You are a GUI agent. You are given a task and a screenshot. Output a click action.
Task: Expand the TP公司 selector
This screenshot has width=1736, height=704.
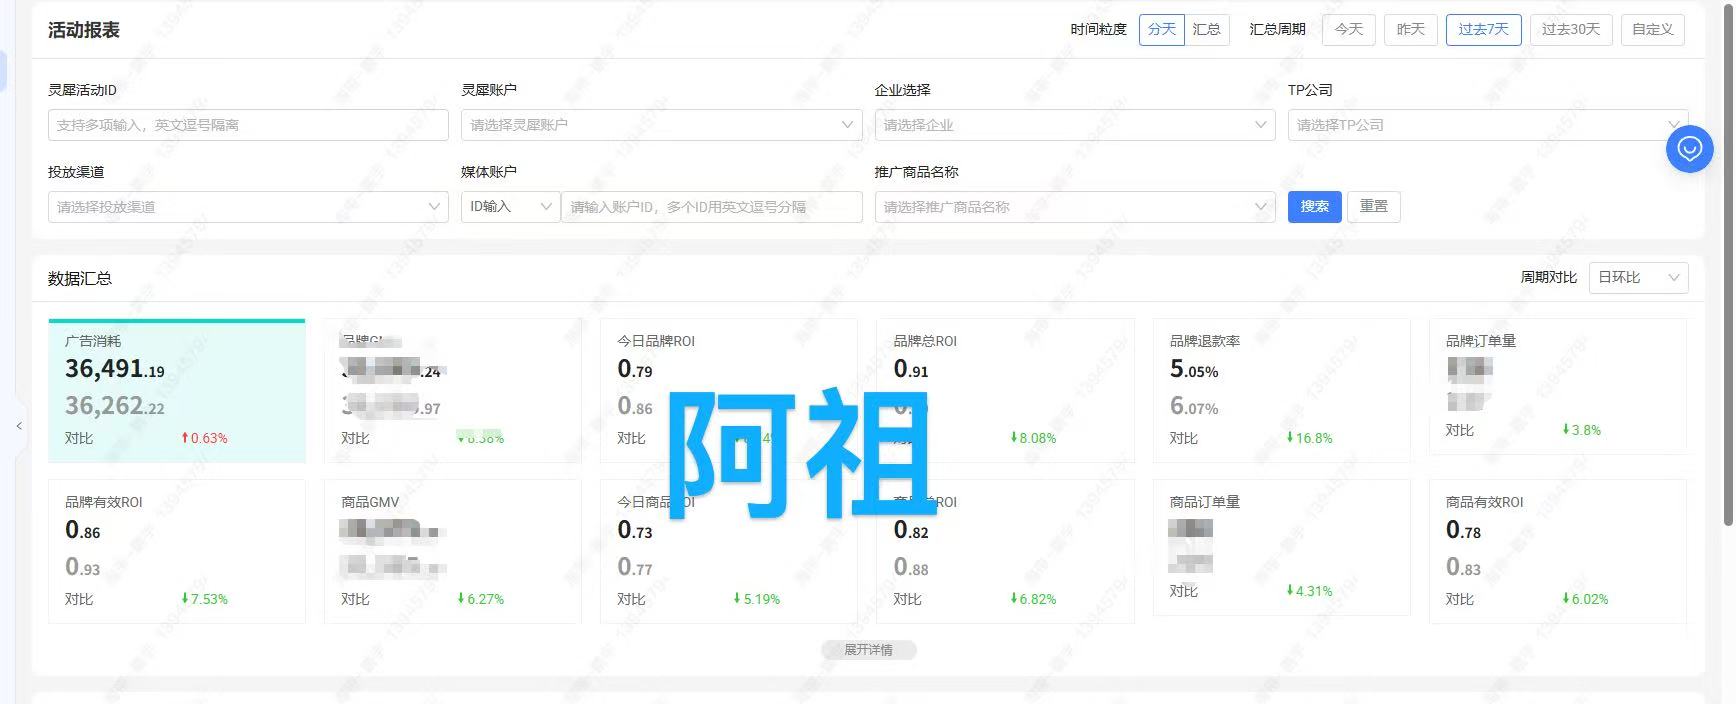1480,125
